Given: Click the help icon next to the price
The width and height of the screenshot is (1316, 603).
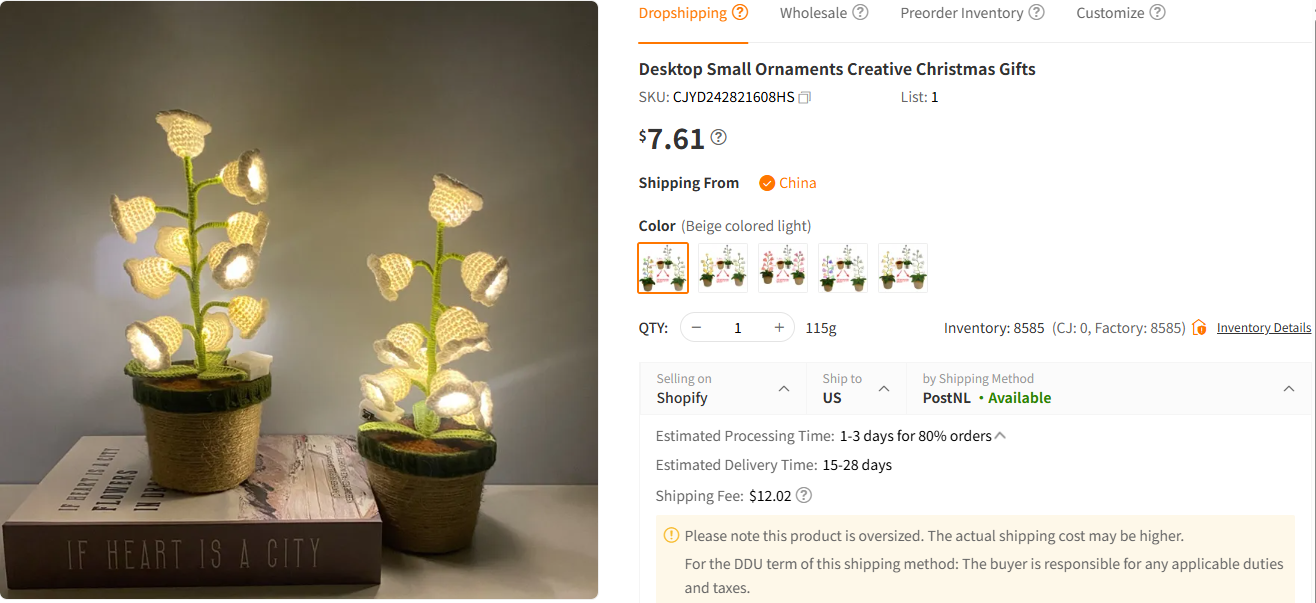Looking at the screenshot, I should (718, 137).
